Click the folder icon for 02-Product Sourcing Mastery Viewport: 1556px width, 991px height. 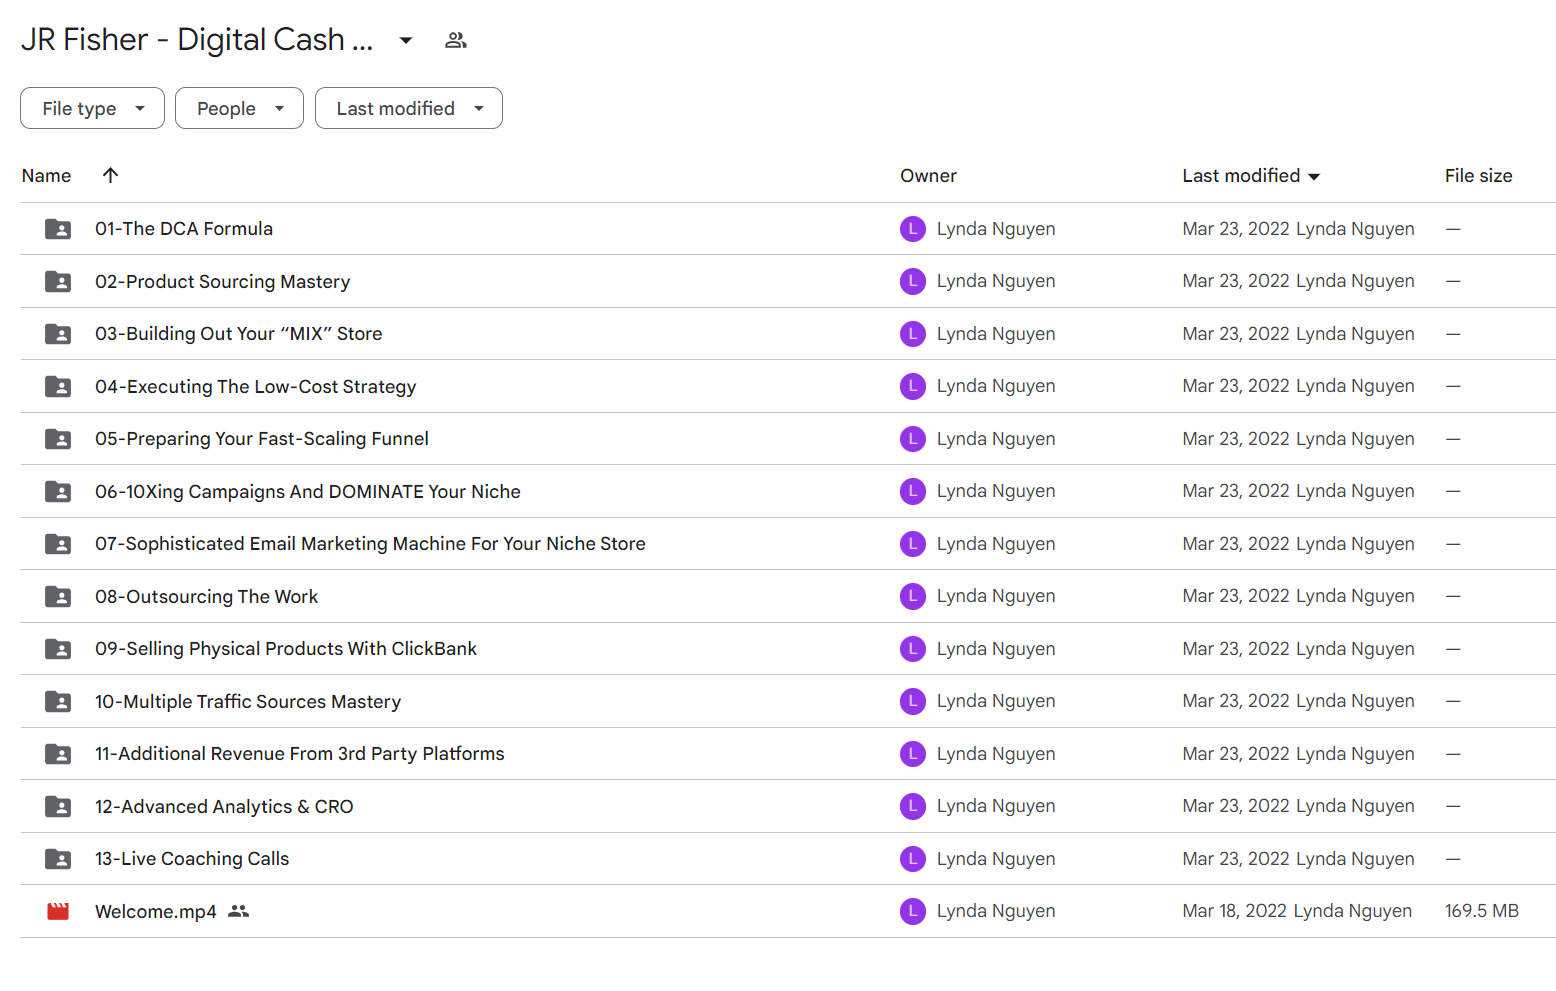point(58,282)
